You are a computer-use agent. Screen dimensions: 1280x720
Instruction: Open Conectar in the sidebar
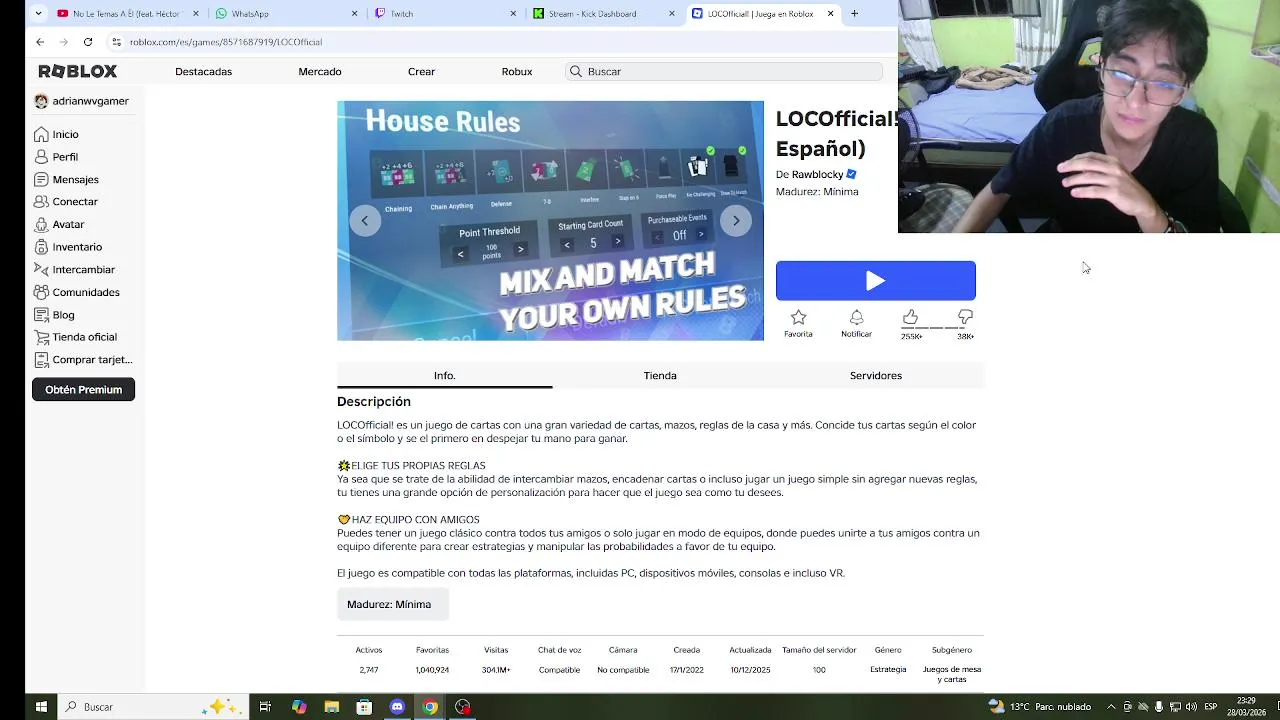[x=65, y=201]
